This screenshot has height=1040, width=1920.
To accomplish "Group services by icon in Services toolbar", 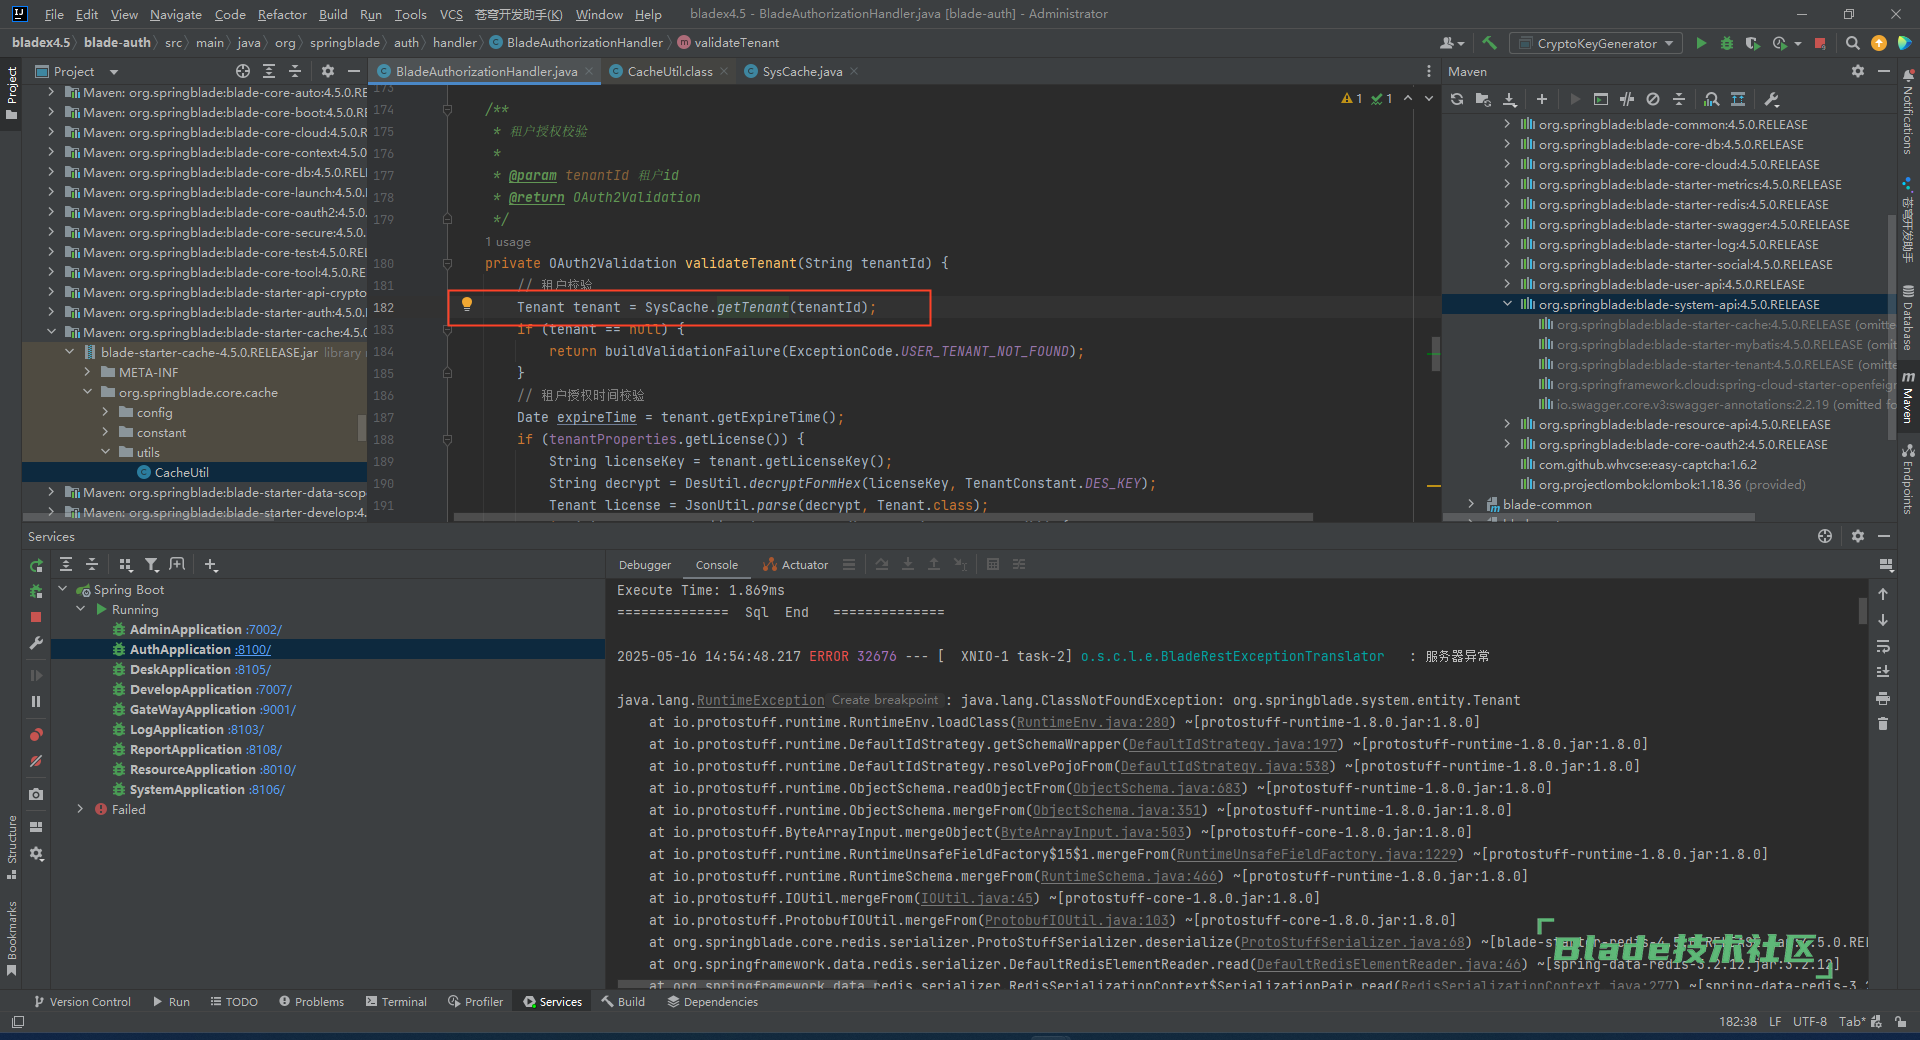I will pyautogui.click(x=126, y=565).
